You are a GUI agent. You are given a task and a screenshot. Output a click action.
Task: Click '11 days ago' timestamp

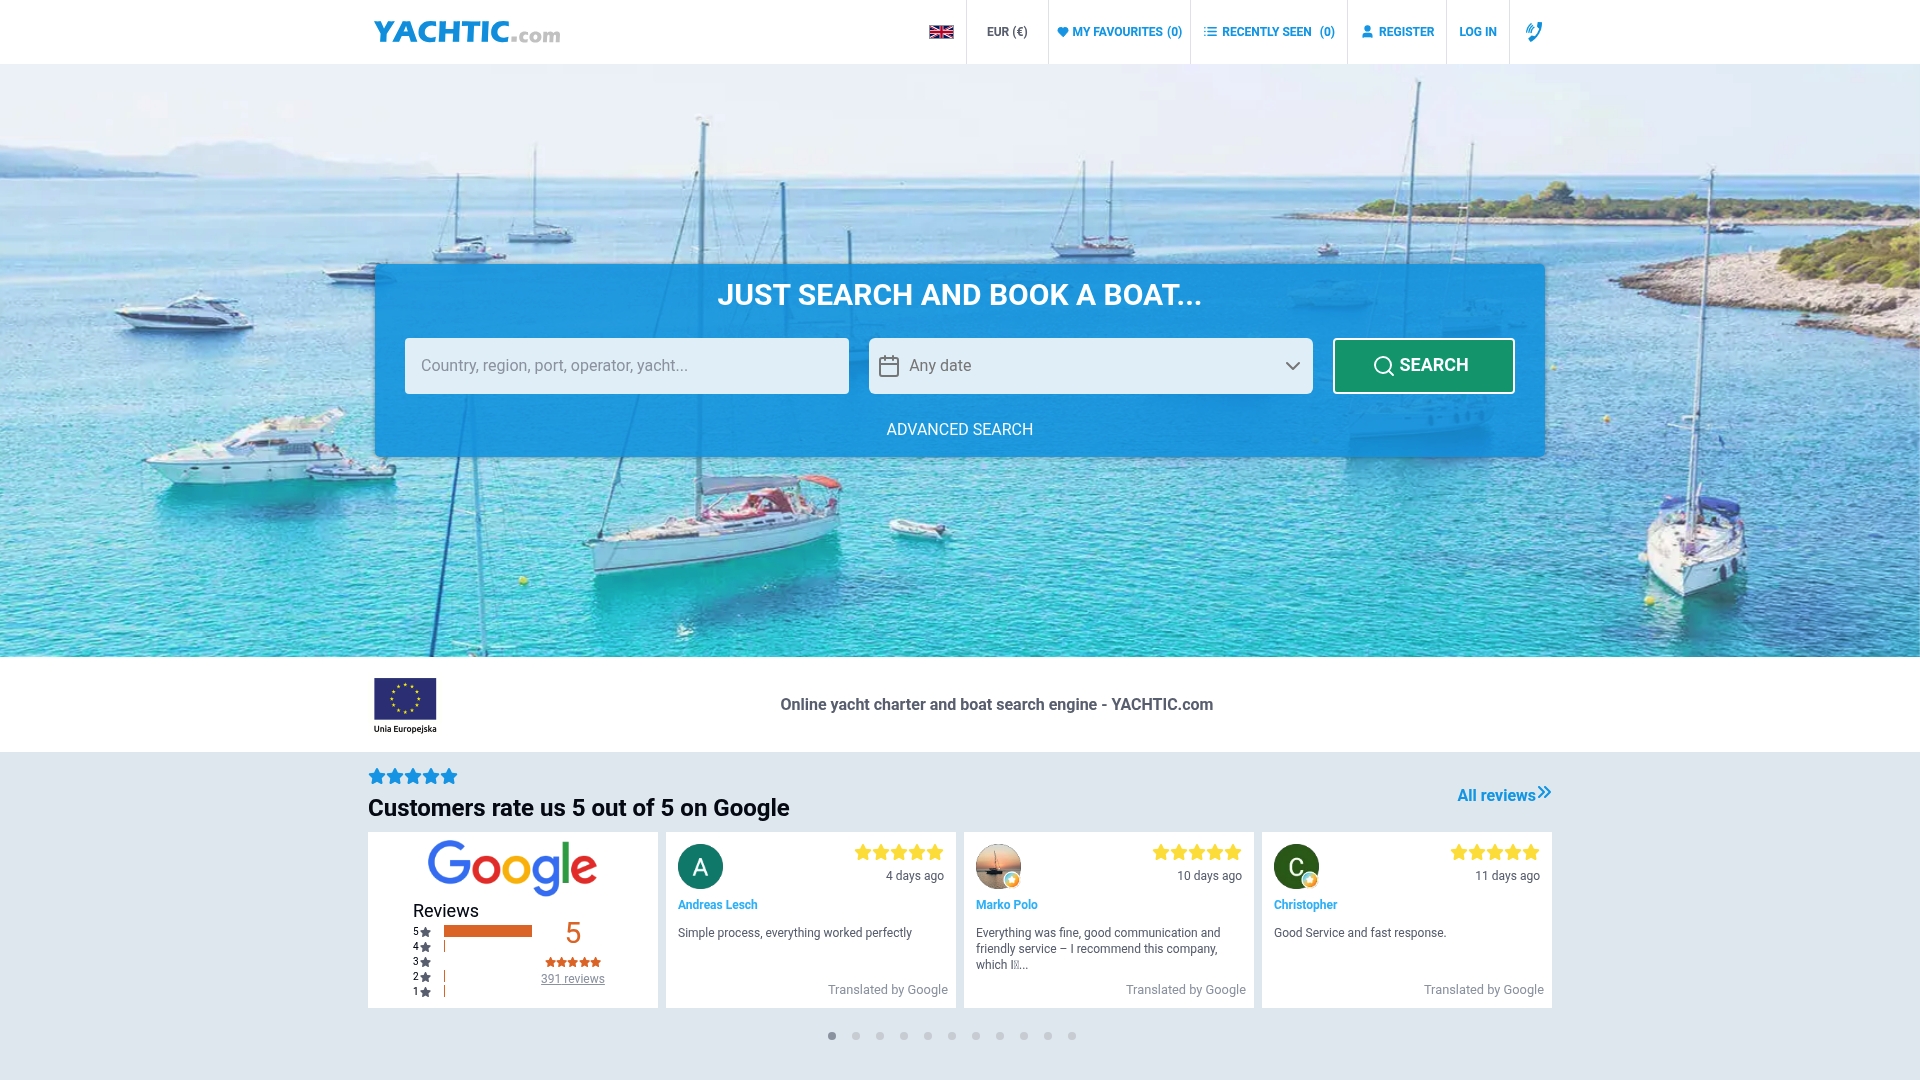(1507, 876)
